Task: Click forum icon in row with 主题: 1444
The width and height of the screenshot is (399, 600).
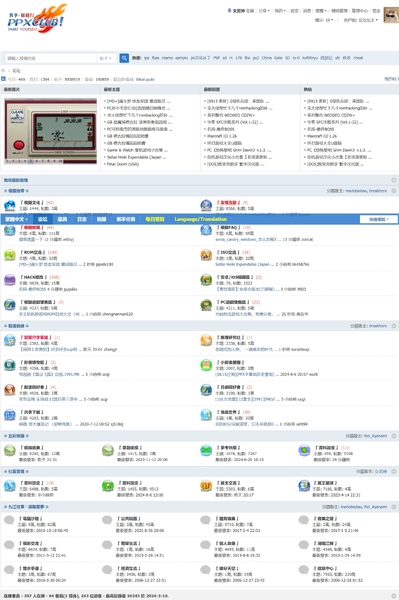Action: pos(10,205)
